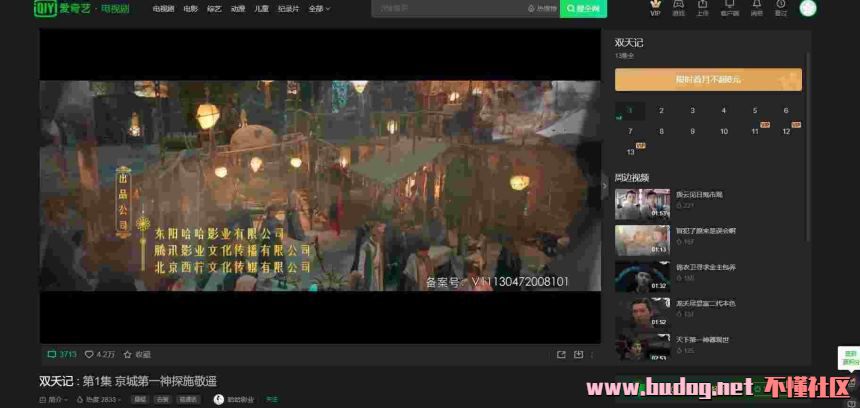
Task: Select episode 2
Action: (661, 111)
